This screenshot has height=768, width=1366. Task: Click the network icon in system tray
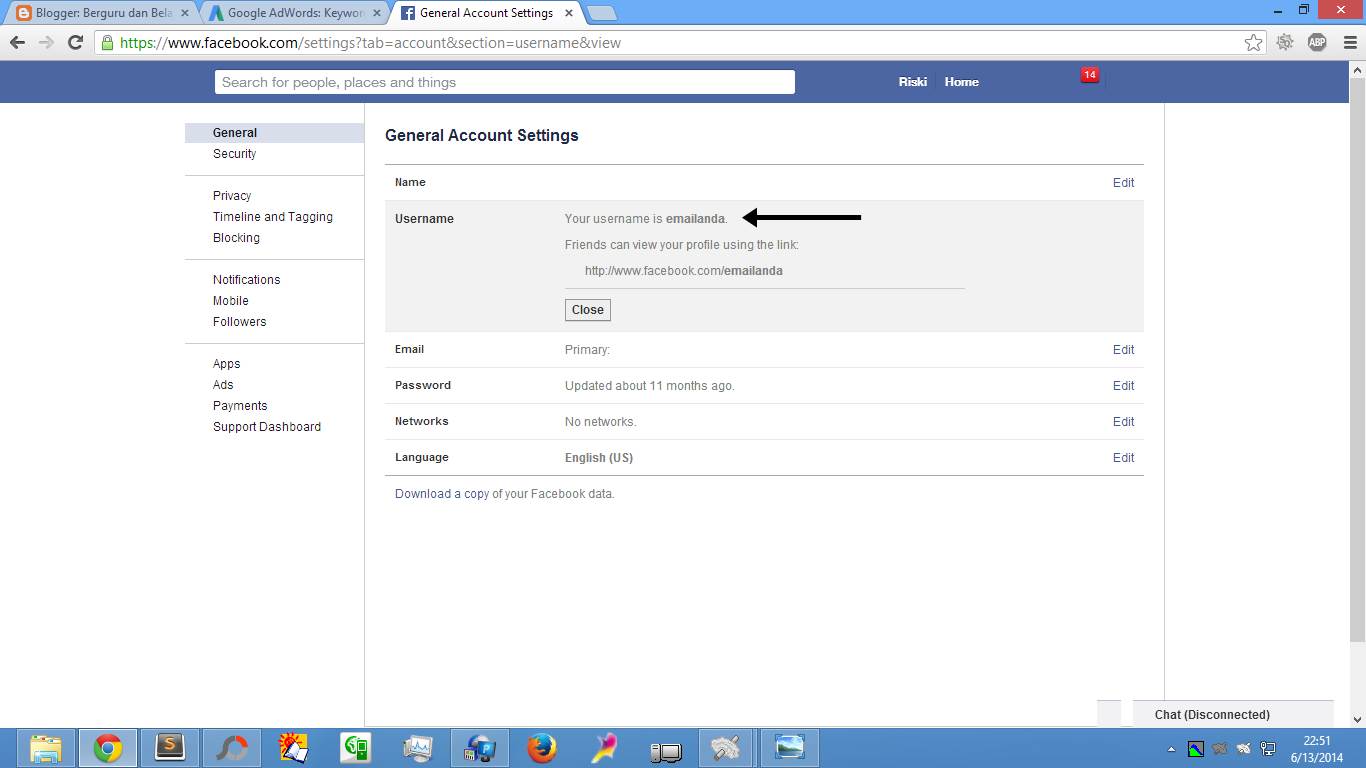[1268, 748]
